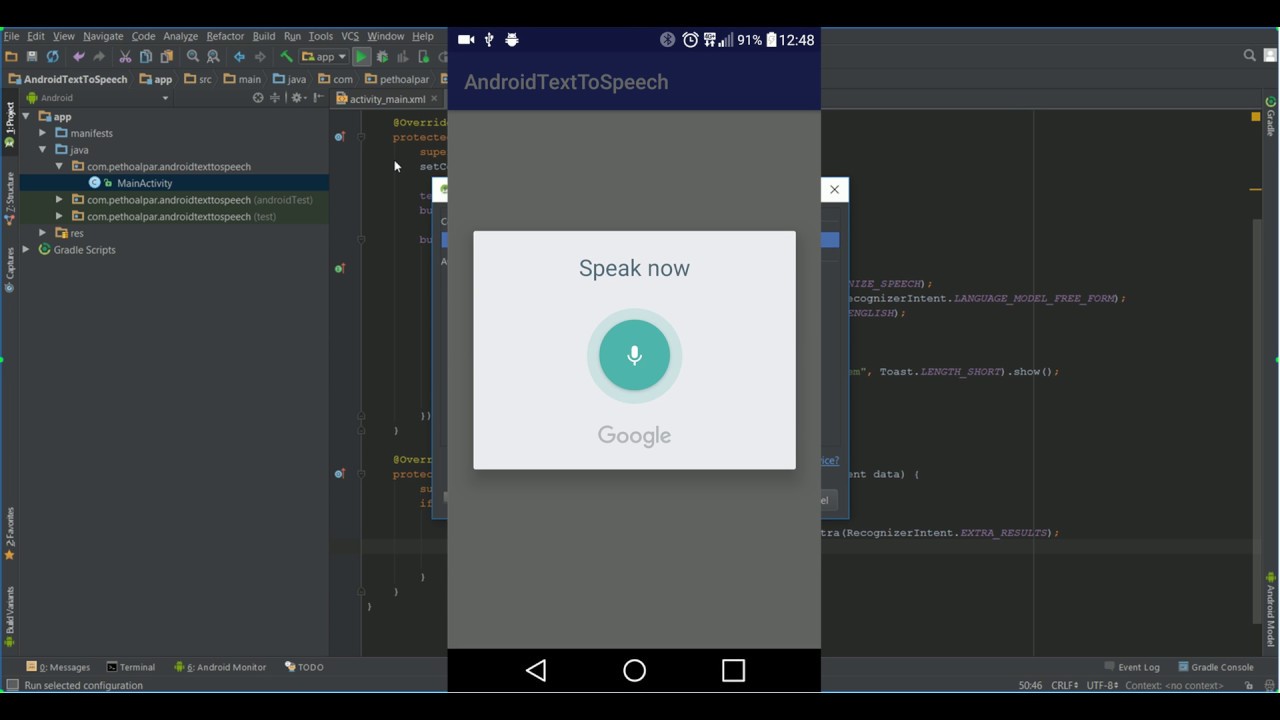
Task: Open the Structure side tool tab
Action: (x=10, y=199)
